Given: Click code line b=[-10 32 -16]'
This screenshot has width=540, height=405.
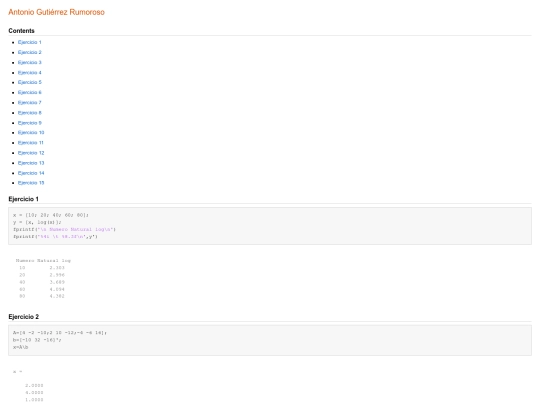Looking at the screenshot, I should point(37,340).
